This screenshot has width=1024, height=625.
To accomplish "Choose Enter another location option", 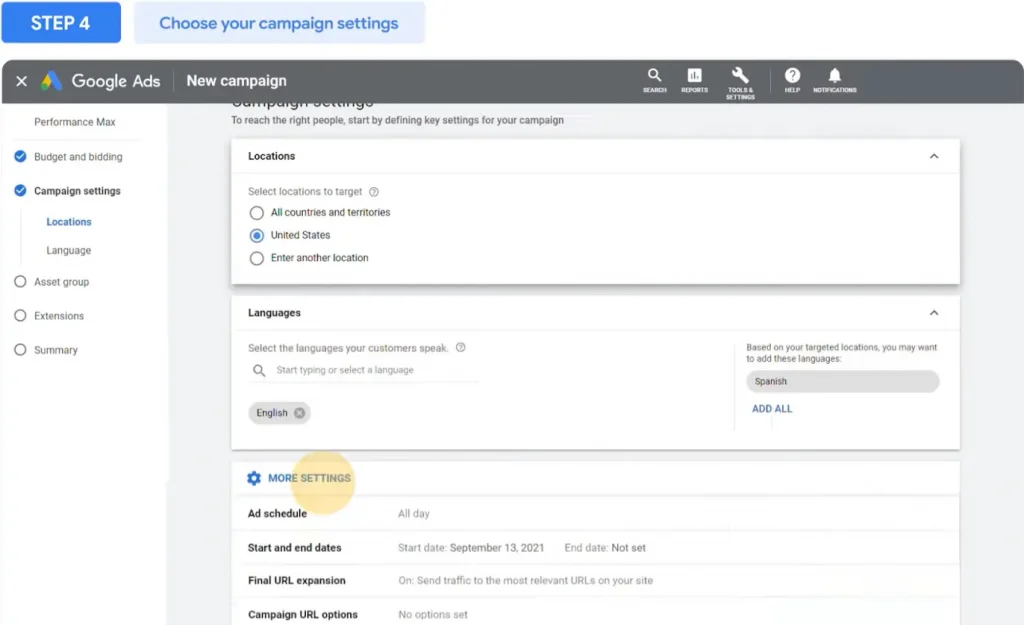I will (x=257, y=258).
